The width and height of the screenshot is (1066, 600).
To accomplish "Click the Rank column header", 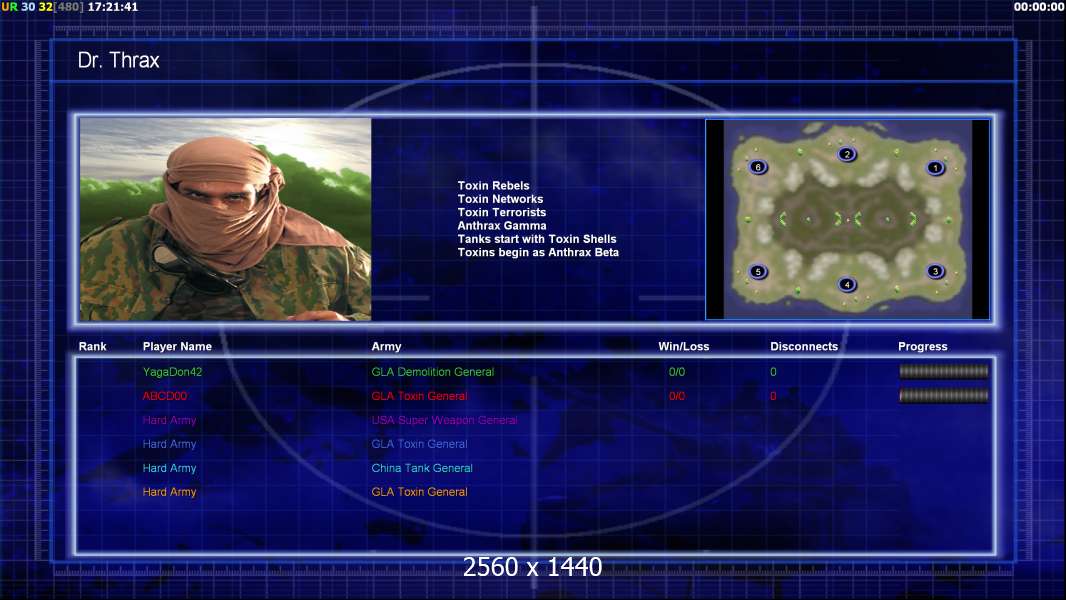I will [x=92, y=347].
